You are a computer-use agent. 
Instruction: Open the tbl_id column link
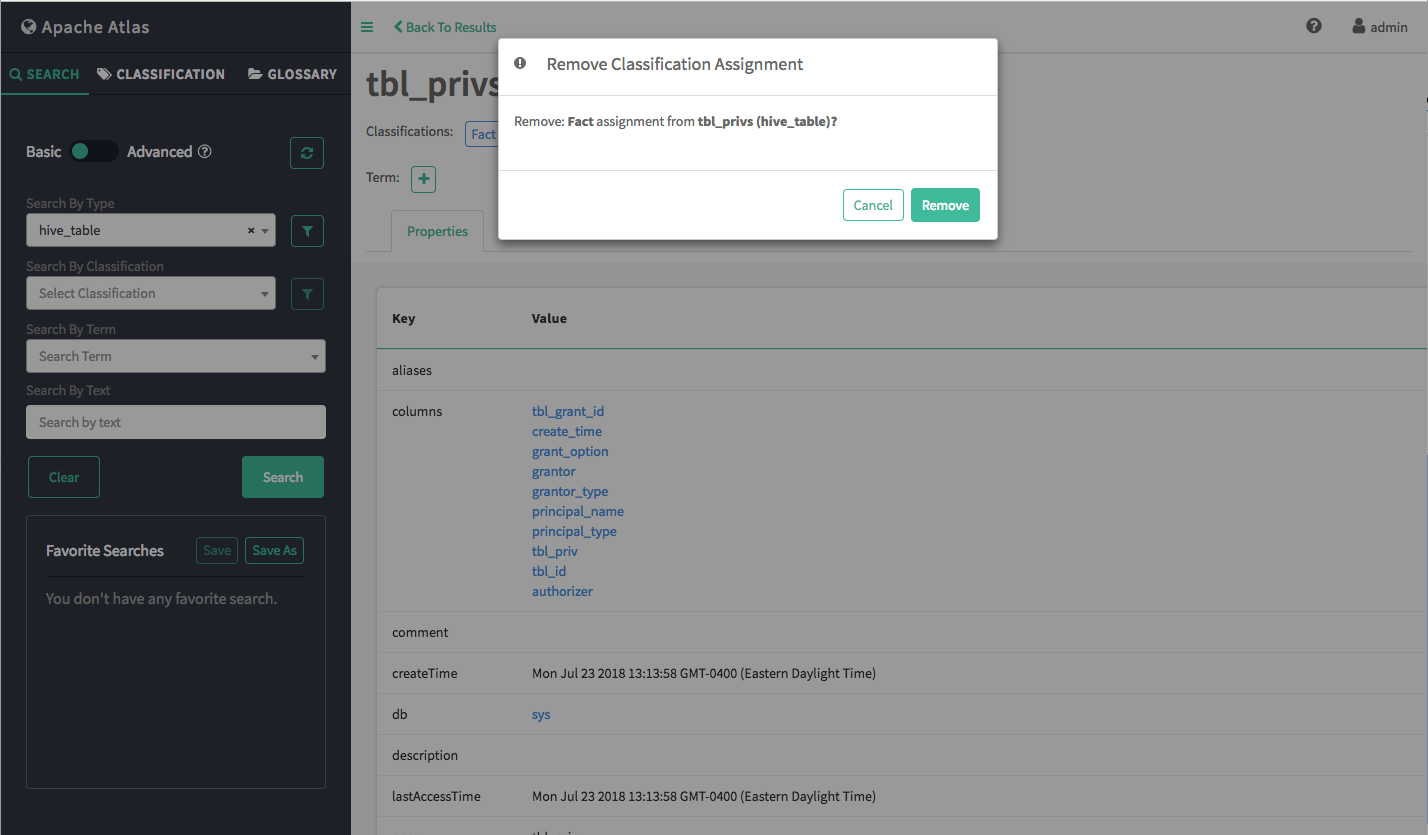click(x=549, y=571)
